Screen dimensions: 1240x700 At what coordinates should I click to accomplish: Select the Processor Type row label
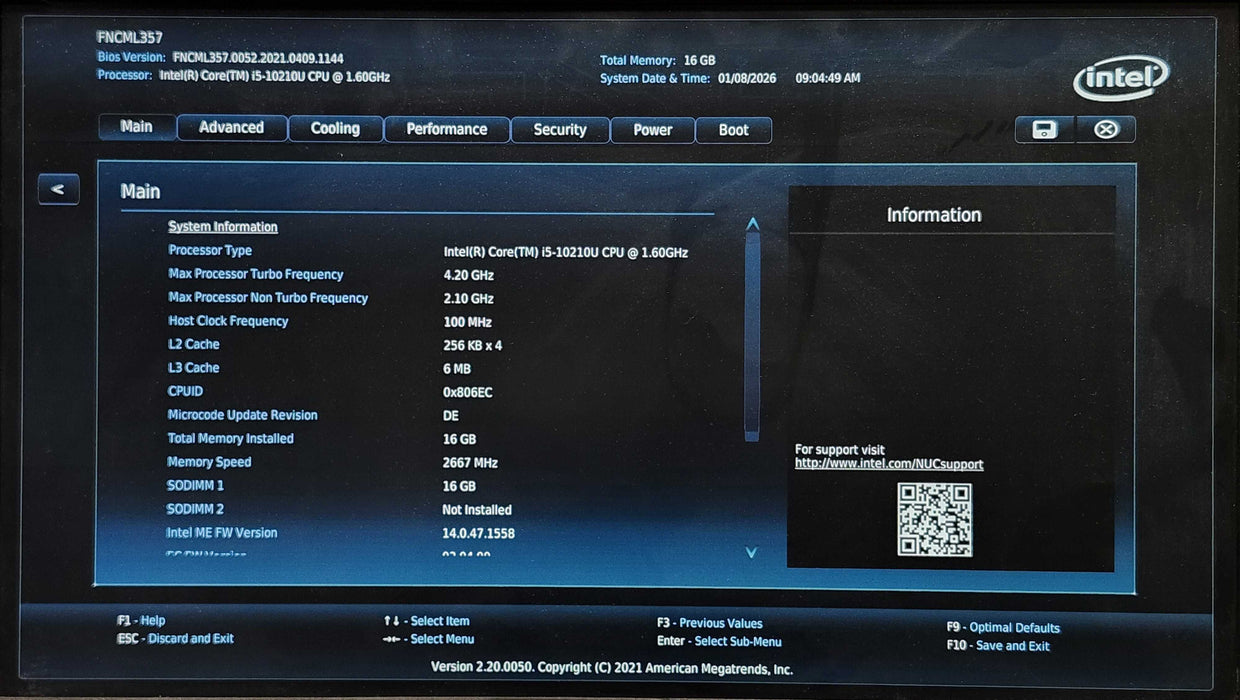(210, 251)
